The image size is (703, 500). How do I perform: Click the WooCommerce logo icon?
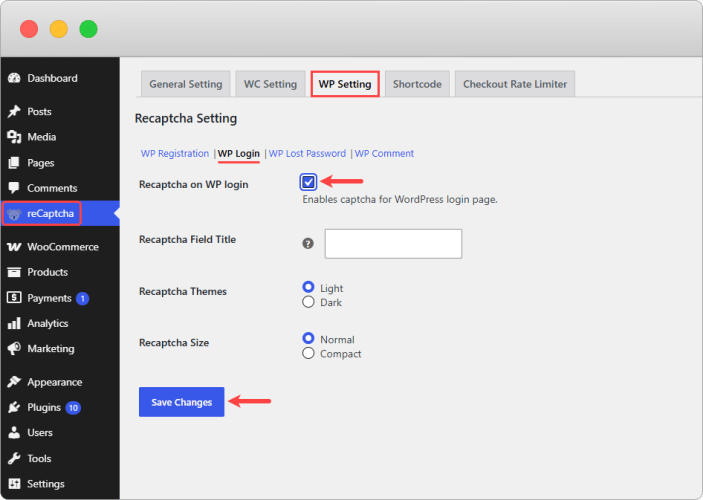click(x=14, y=247)
